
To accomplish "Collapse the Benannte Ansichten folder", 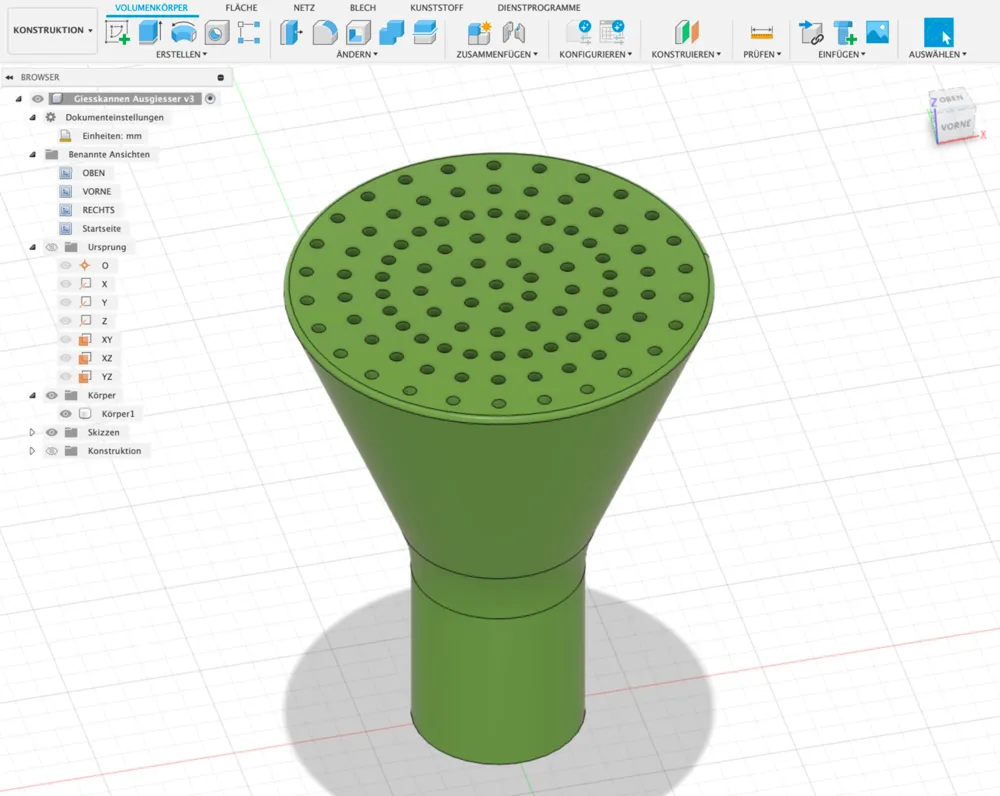I will click(33, 154).
